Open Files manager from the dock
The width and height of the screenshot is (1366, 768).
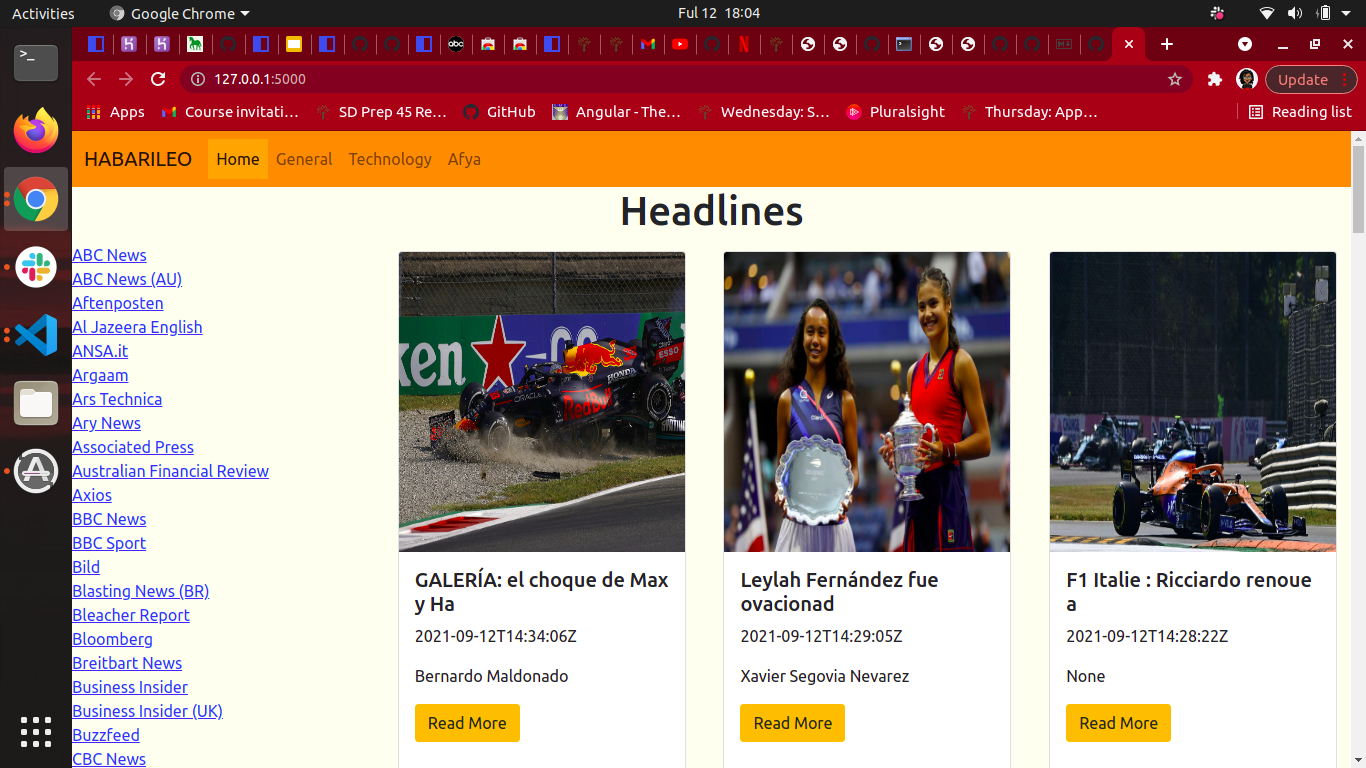click(36, 403)
